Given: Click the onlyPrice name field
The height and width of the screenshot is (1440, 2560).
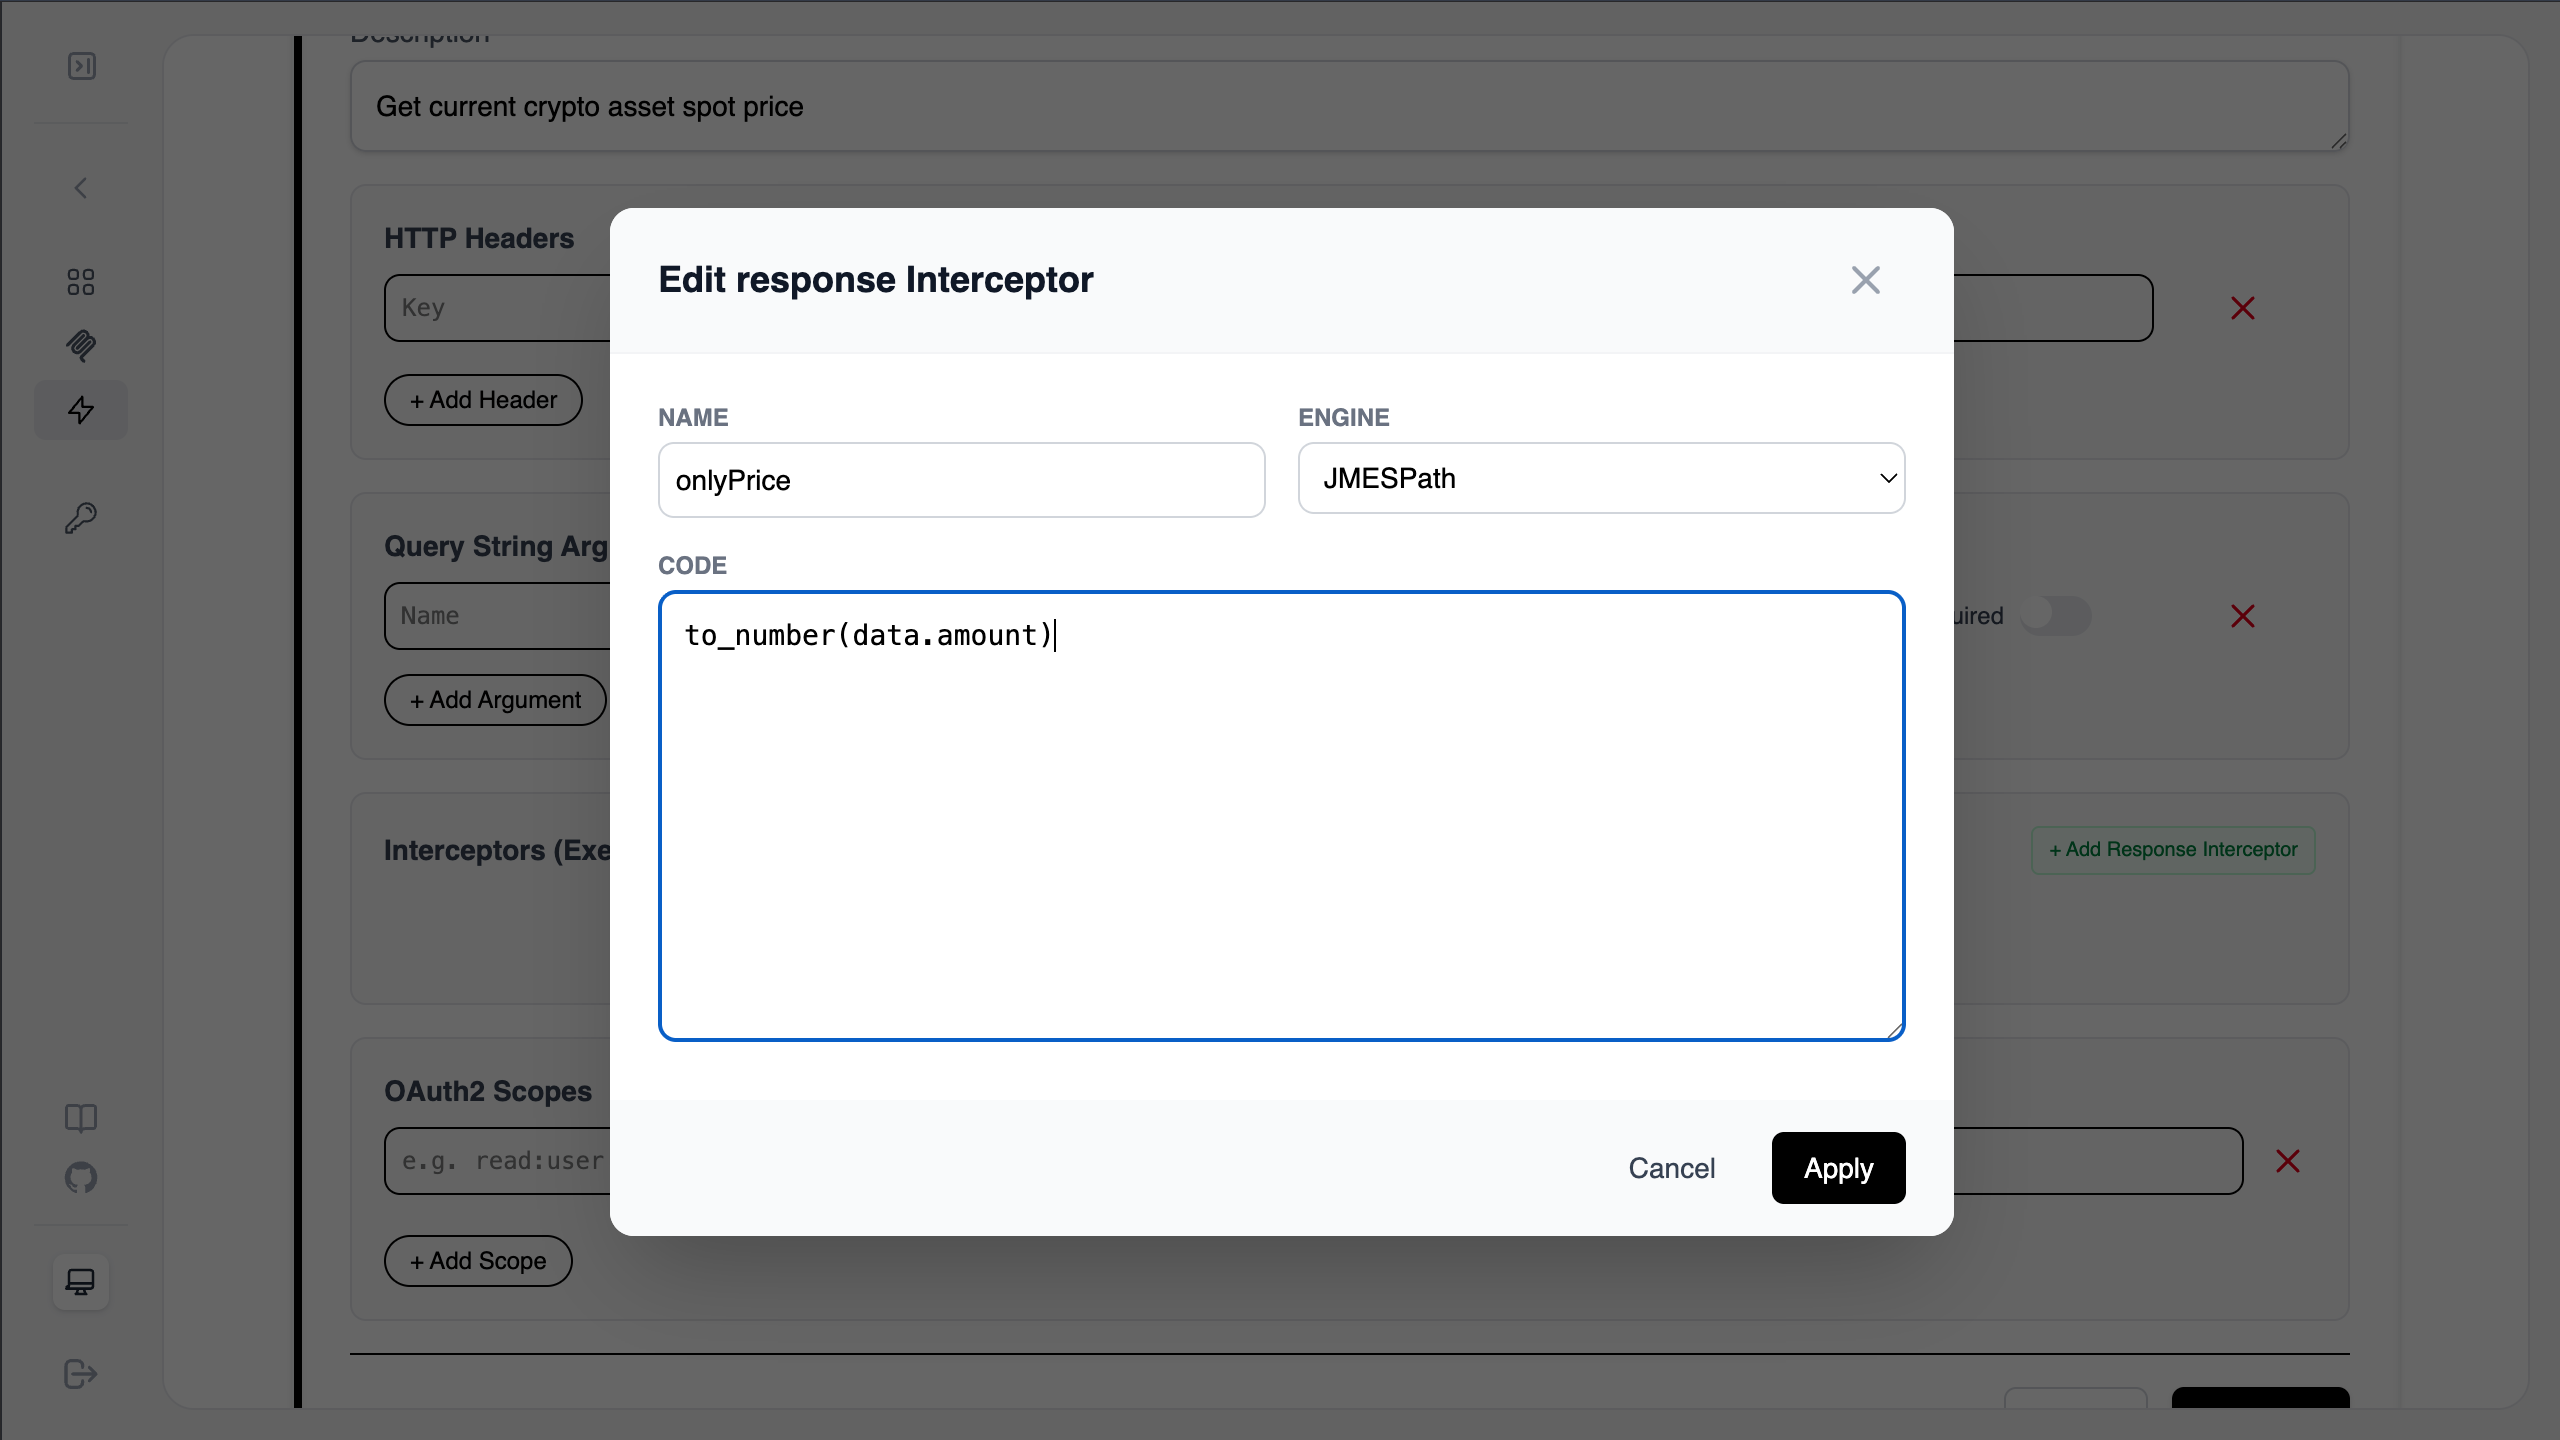Looking at the screenshot, I should pos(961,481).
